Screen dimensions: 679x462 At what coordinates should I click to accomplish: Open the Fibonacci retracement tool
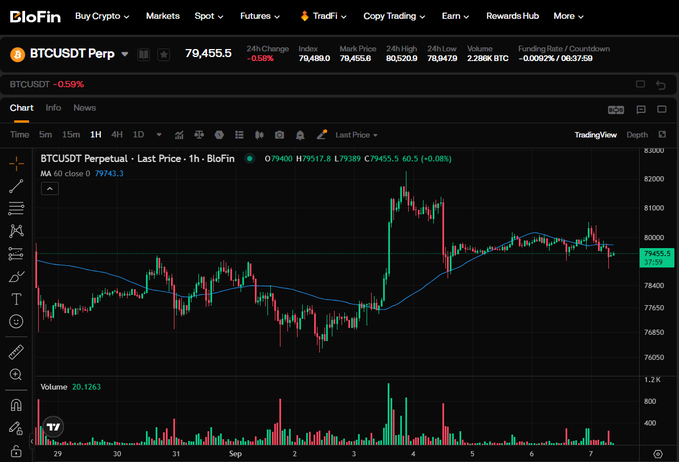click(16, 208)
